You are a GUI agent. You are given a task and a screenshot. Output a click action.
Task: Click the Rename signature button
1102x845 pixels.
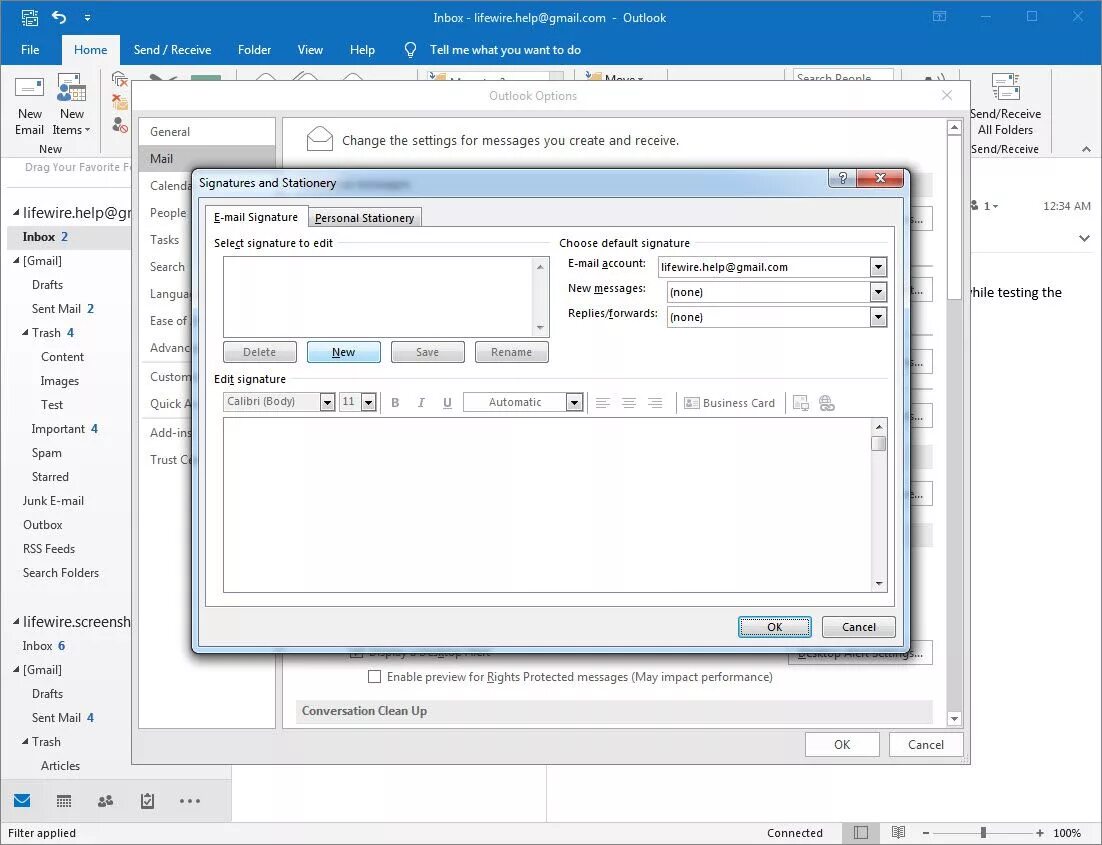point(511,352)
